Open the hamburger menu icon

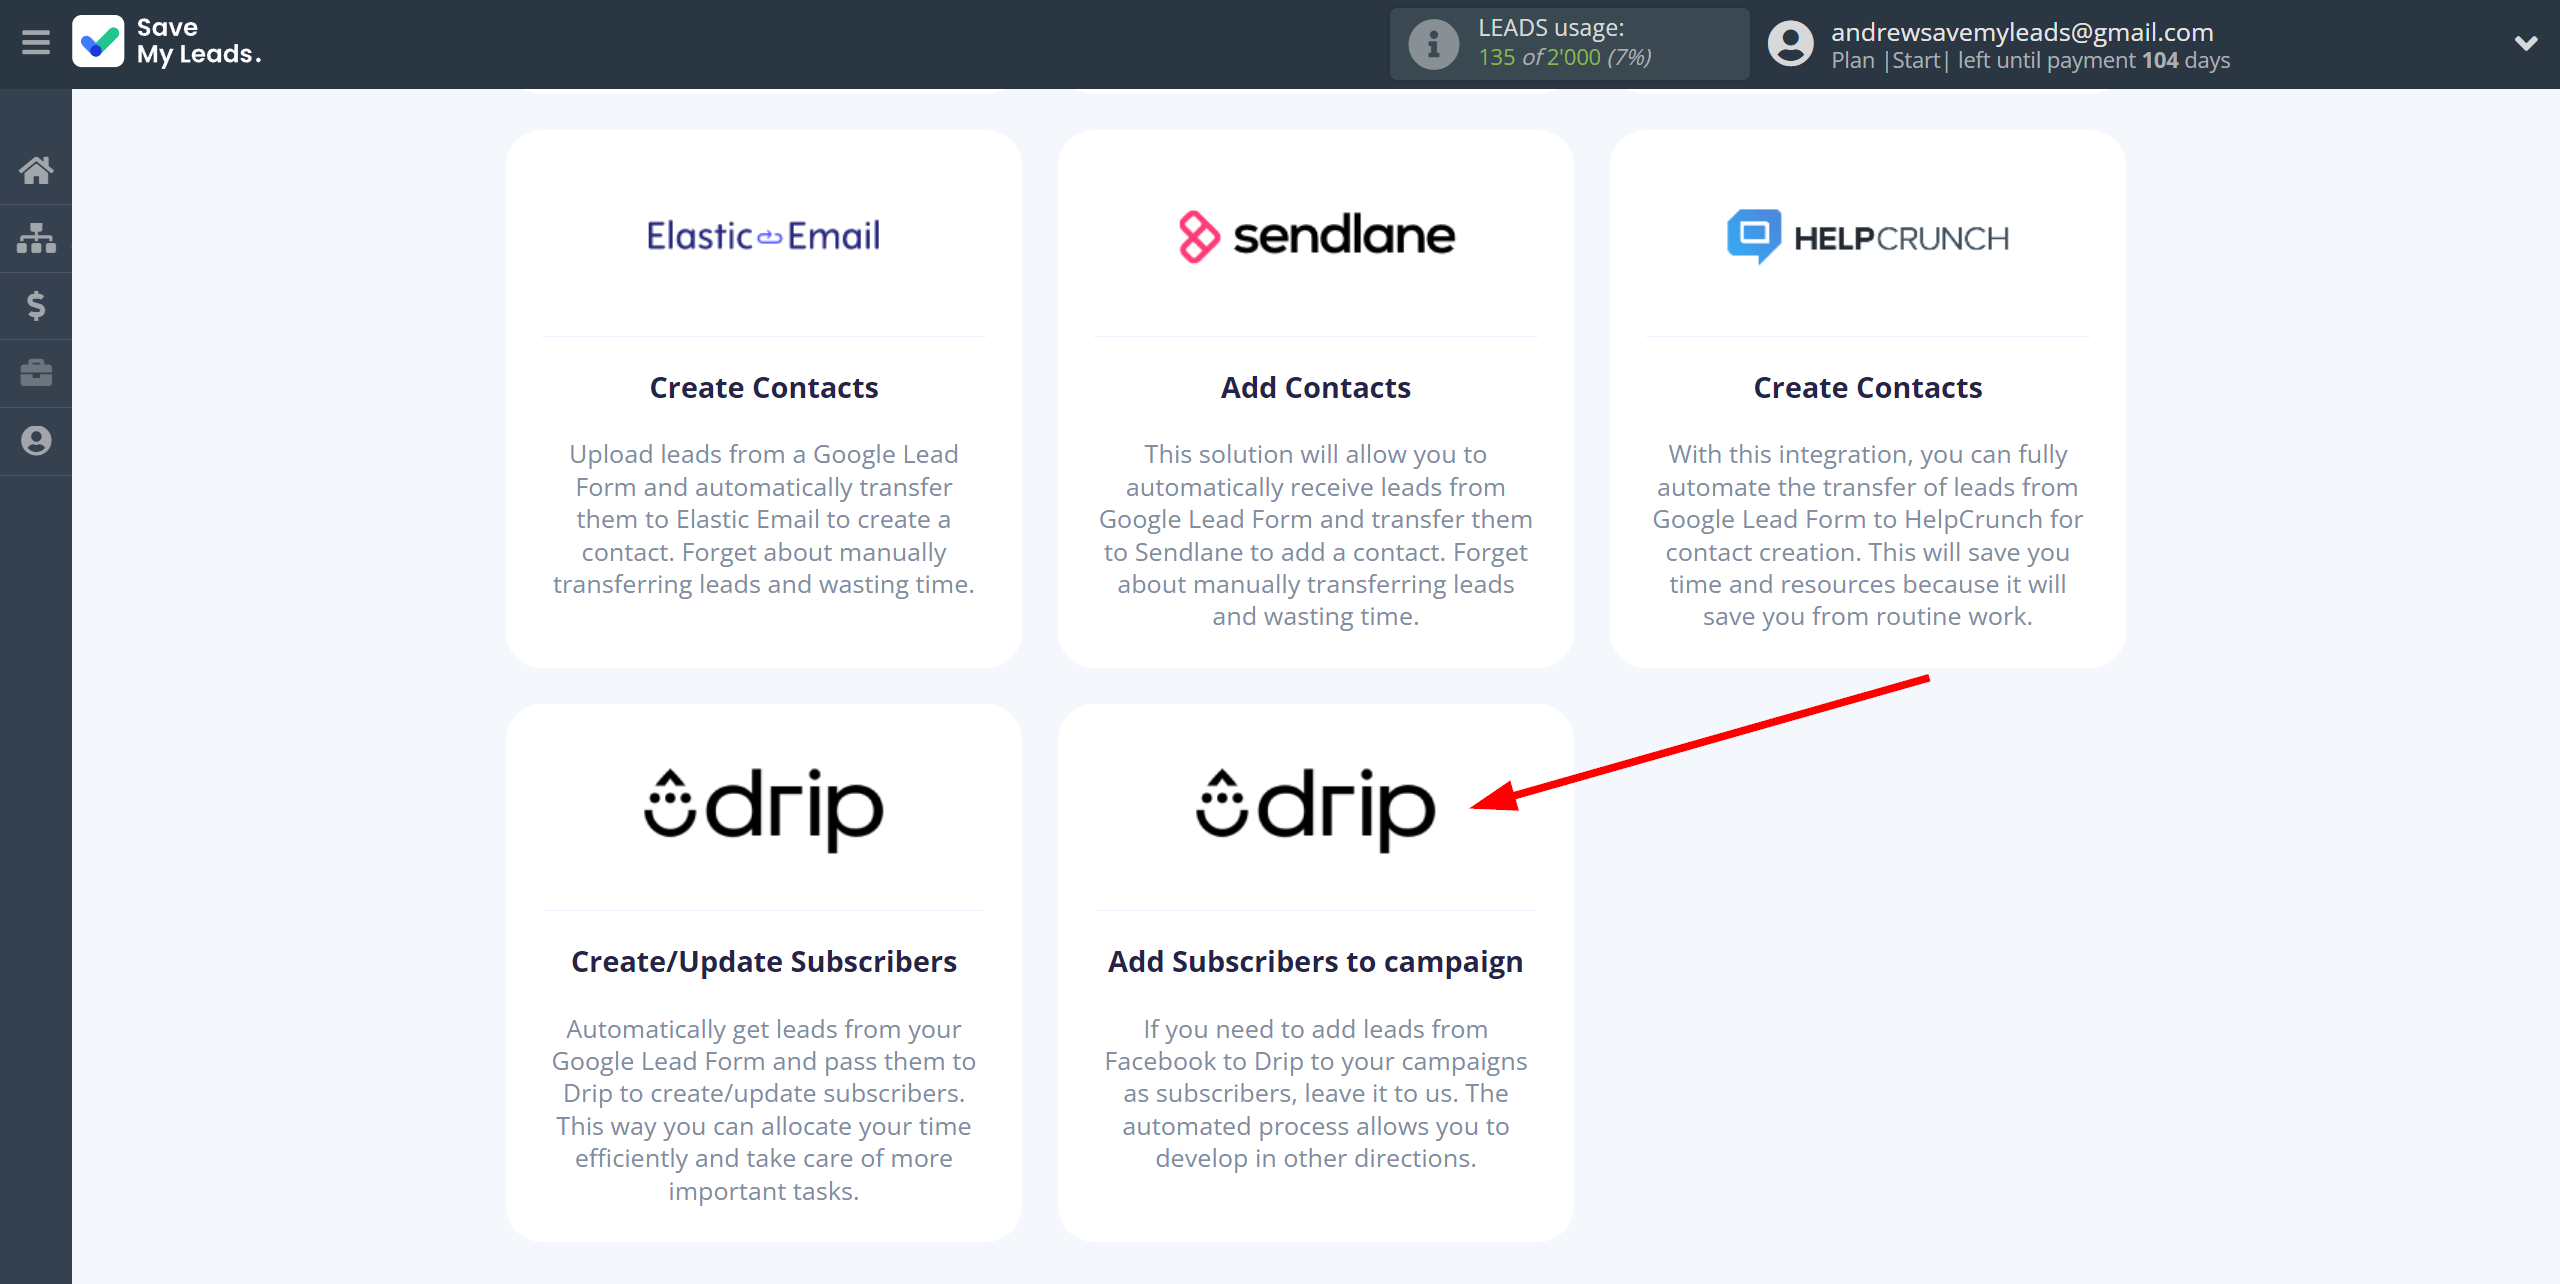point(36,43)
